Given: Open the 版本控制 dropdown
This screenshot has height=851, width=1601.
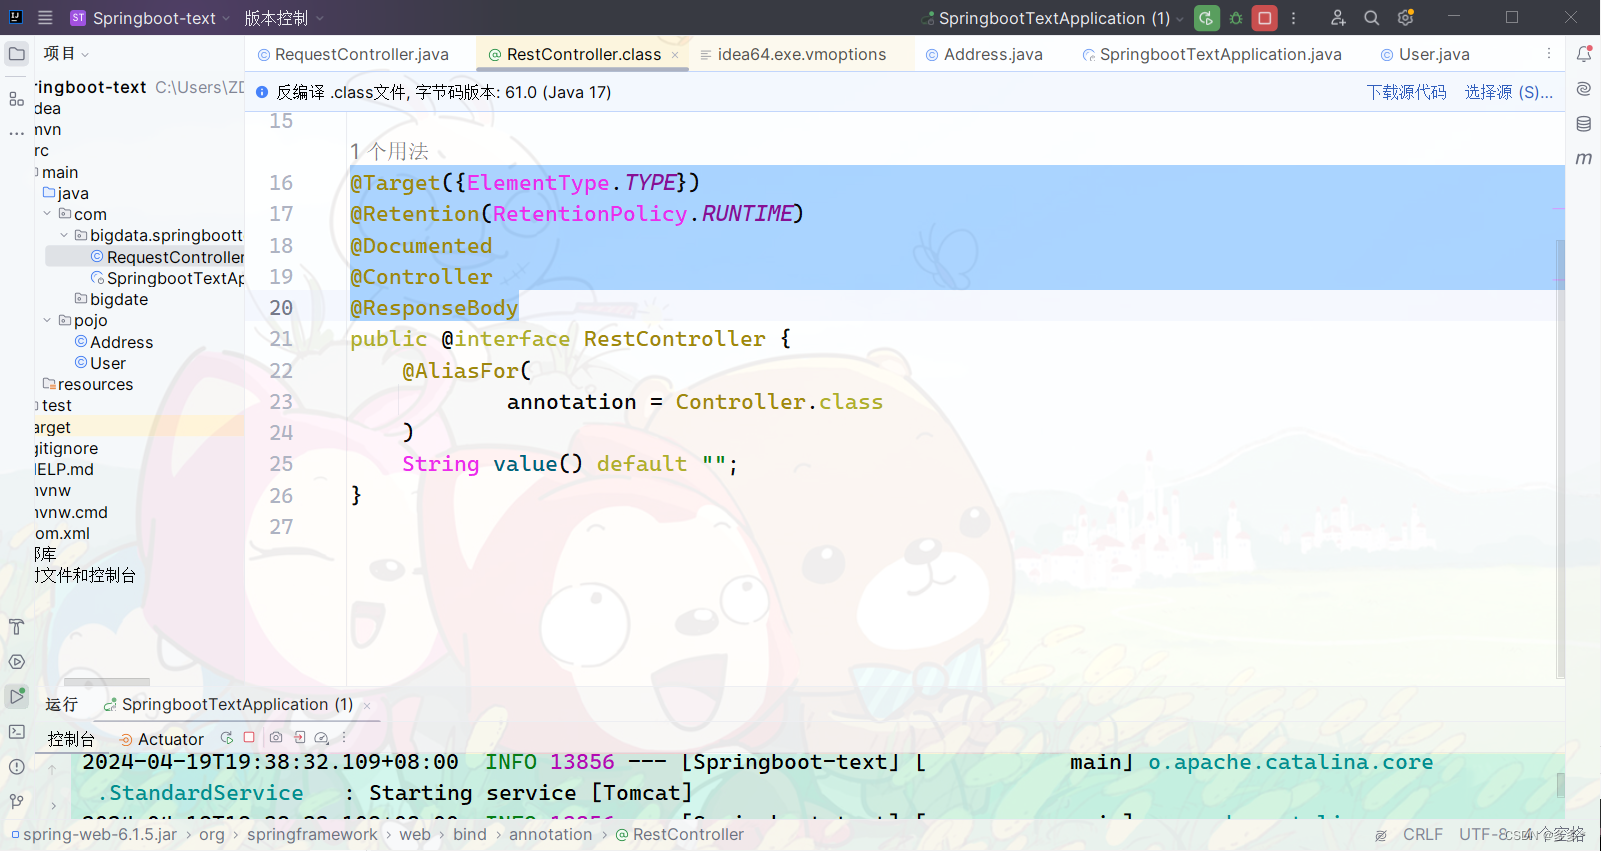Looking at the screenshot, I should pyautogui.click(x=284, y=18).
